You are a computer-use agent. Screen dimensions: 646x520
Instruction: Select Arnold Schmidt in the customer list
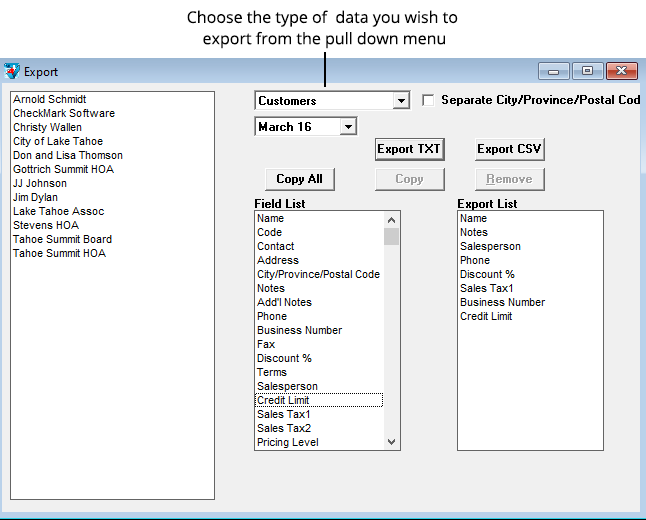tap(50, 99)
